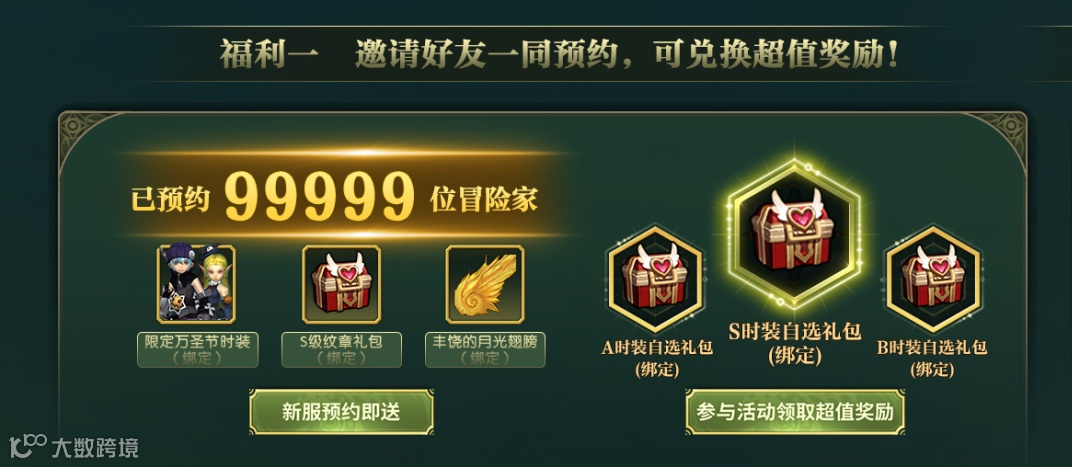The width and height of the screenshot is (1072, 467).
Task: Pick the B时装自选礼包 hexagon chest
Action: pos(933,278)
